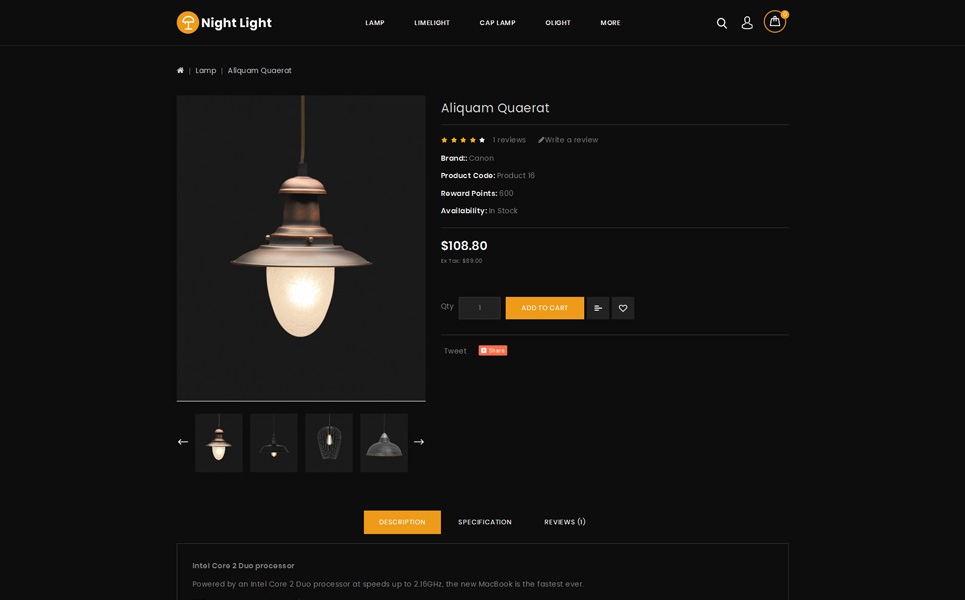
Task: Click into the Qty input field
Action: [x=479, y=308]
